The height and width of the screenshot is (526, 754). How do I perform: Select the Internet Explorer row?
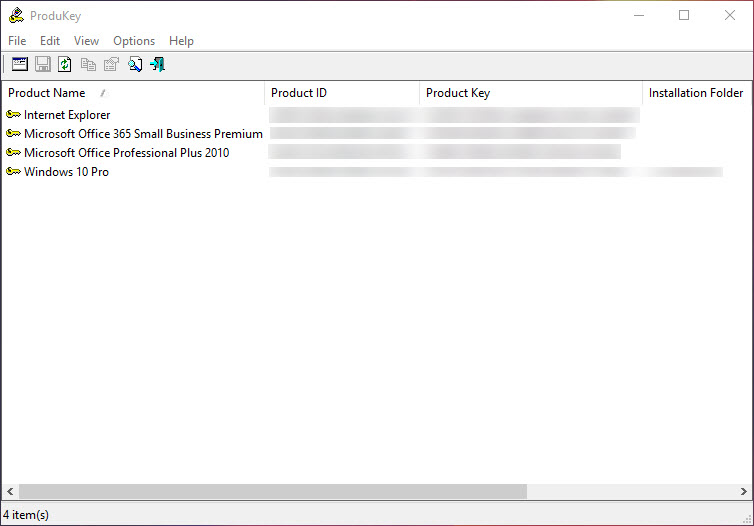pos(377,114)
